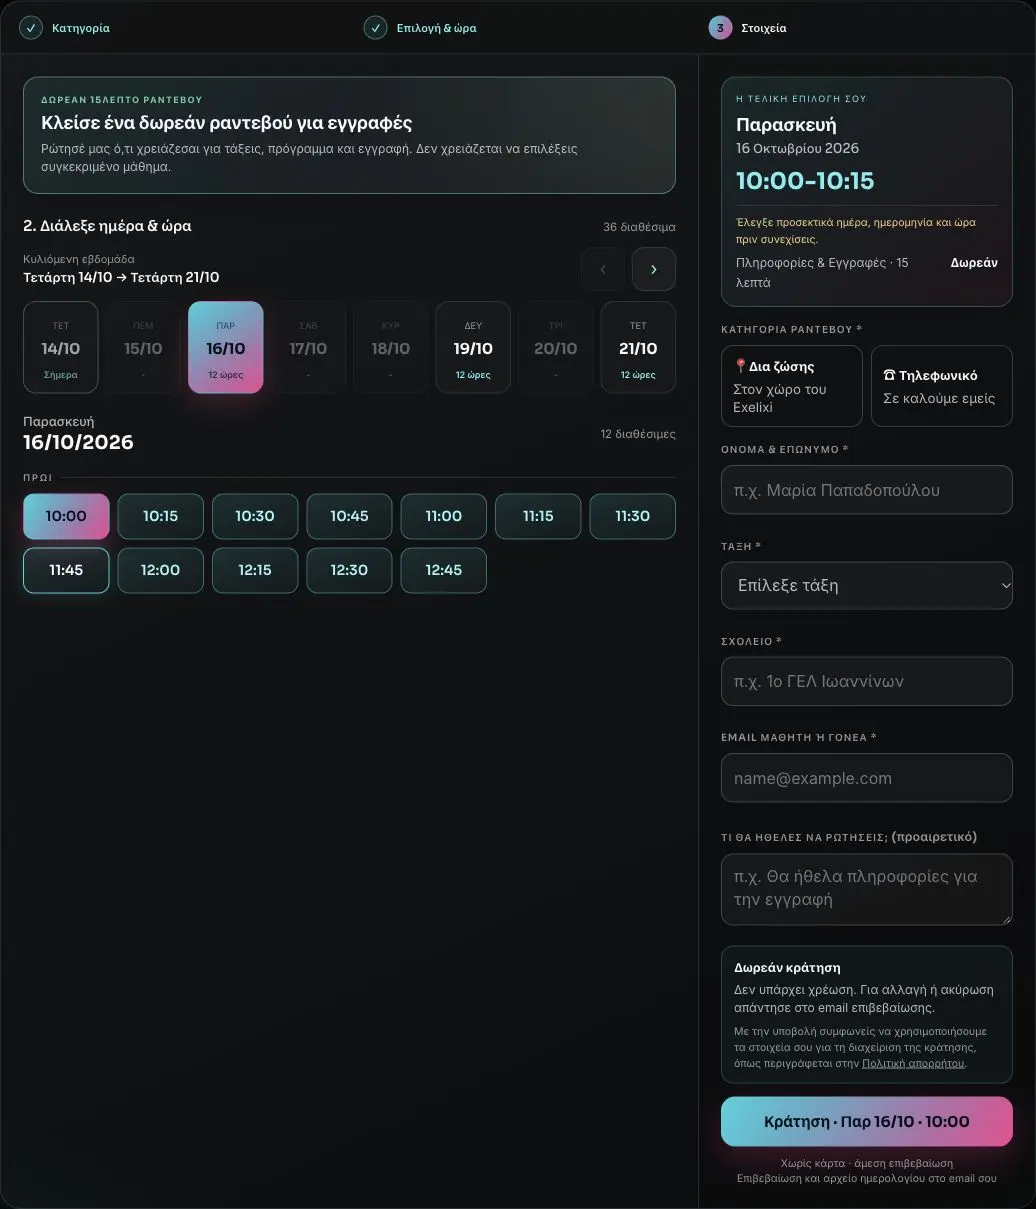This screenshot has height=1209, width=1036.
Task: Open the Στοιχεία step
Action: 748,28
